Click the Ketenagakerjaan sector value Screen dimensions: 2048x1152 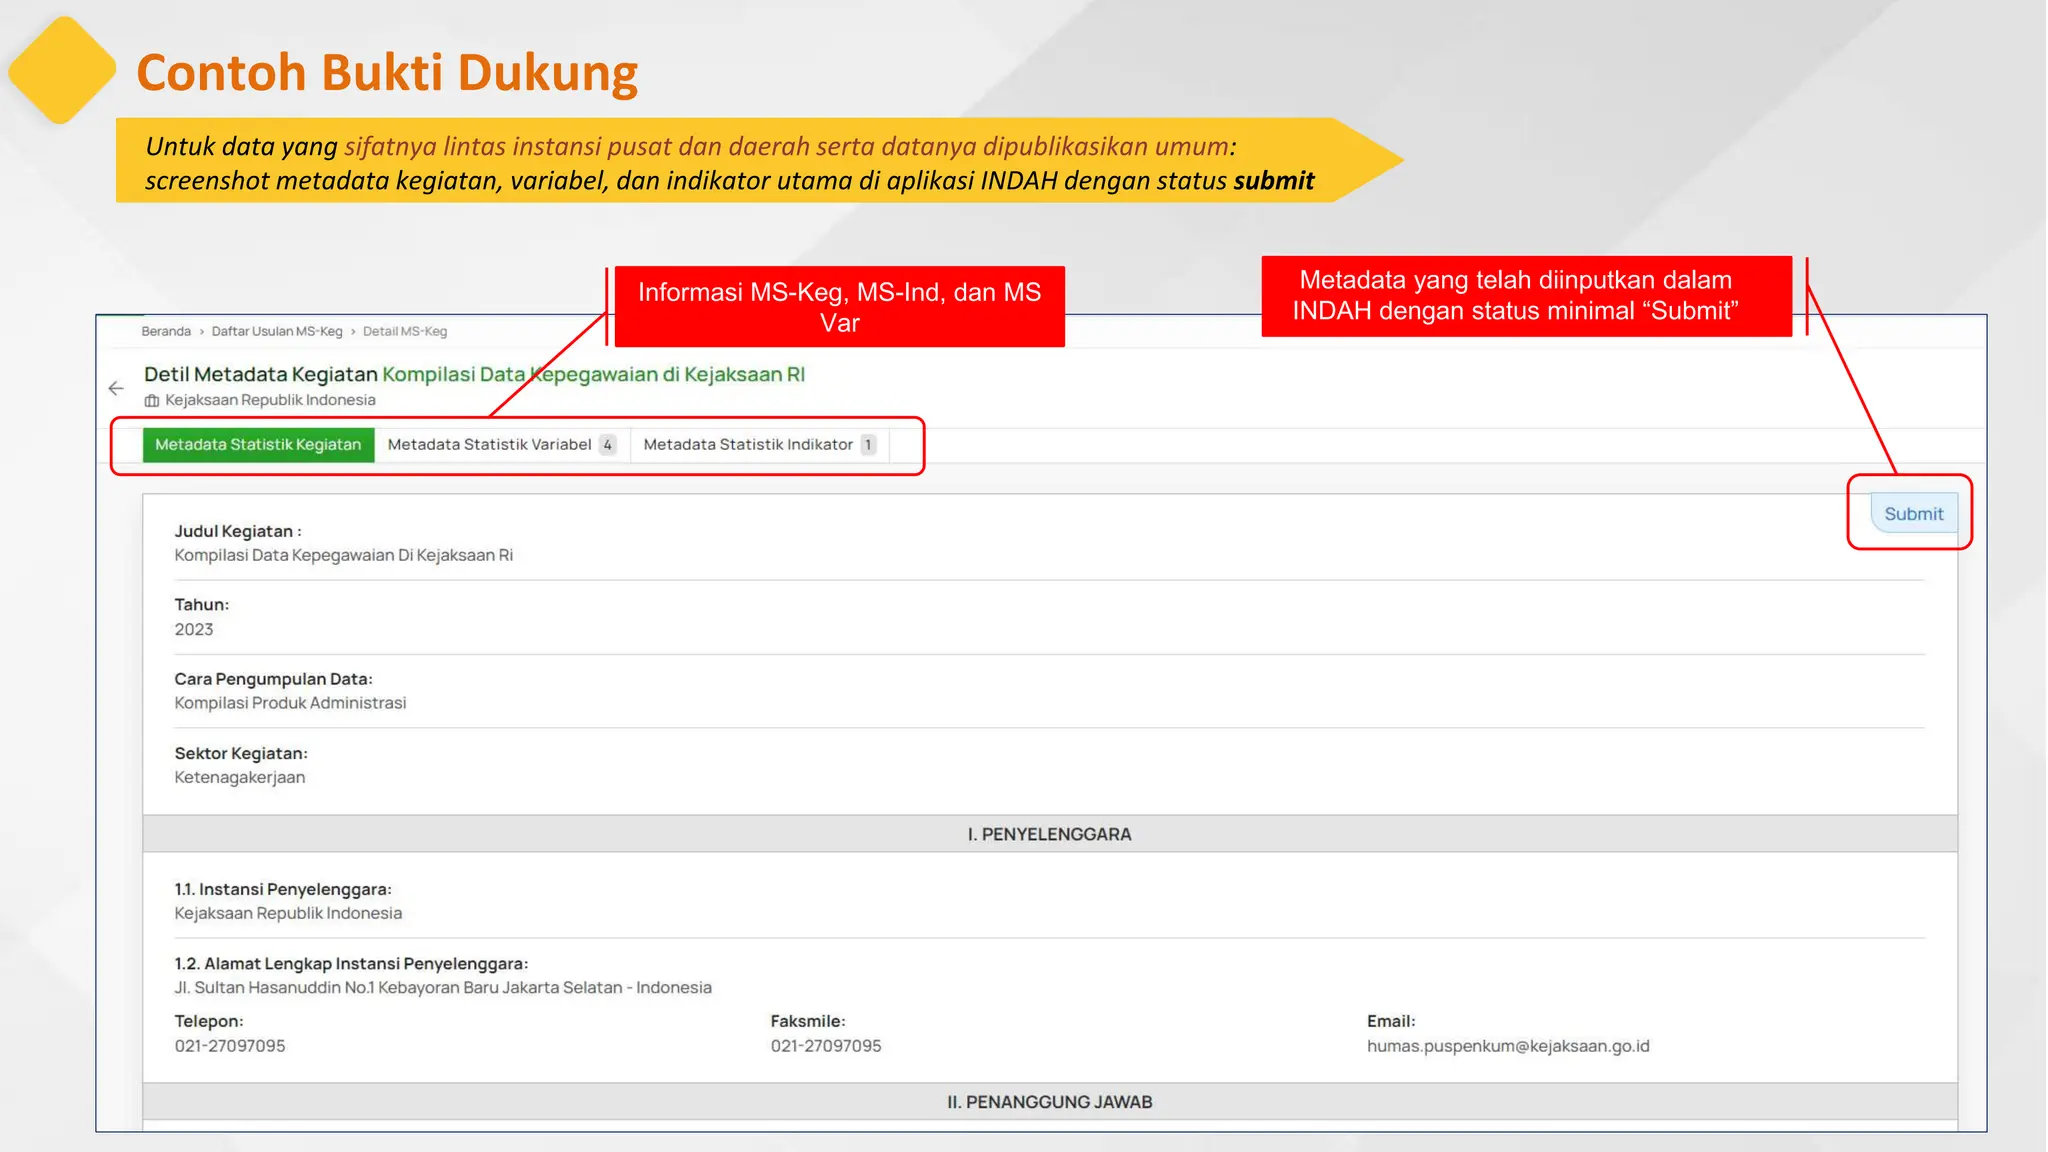[240, 778]
